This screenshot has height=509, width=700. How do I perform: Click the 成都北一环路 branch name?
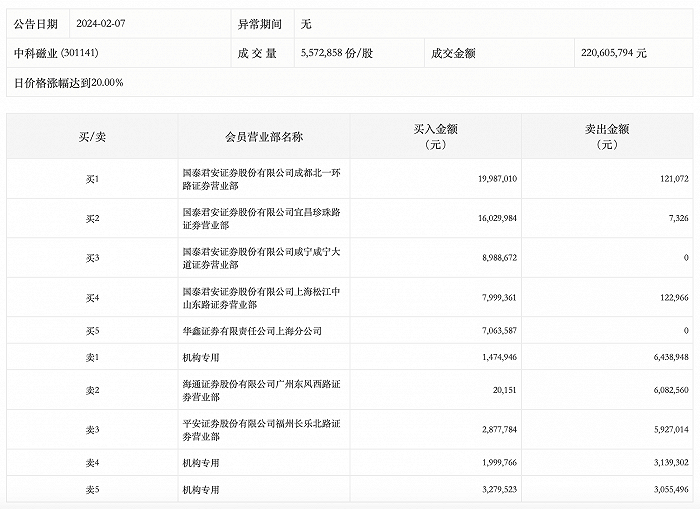click(x=262, y=179)
